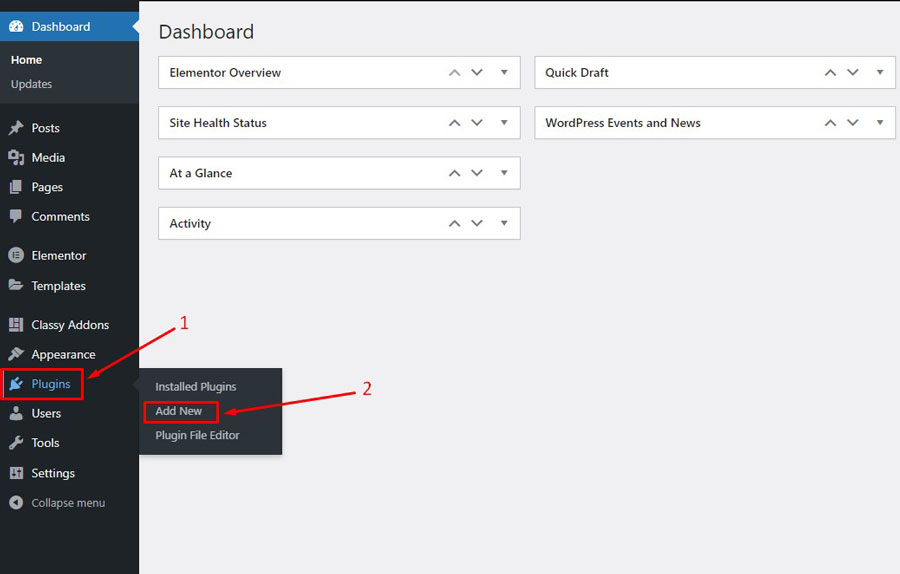Toggle WordPress Events and News panel
This screenshot has width=900, height=574.
tap(880, 122)
